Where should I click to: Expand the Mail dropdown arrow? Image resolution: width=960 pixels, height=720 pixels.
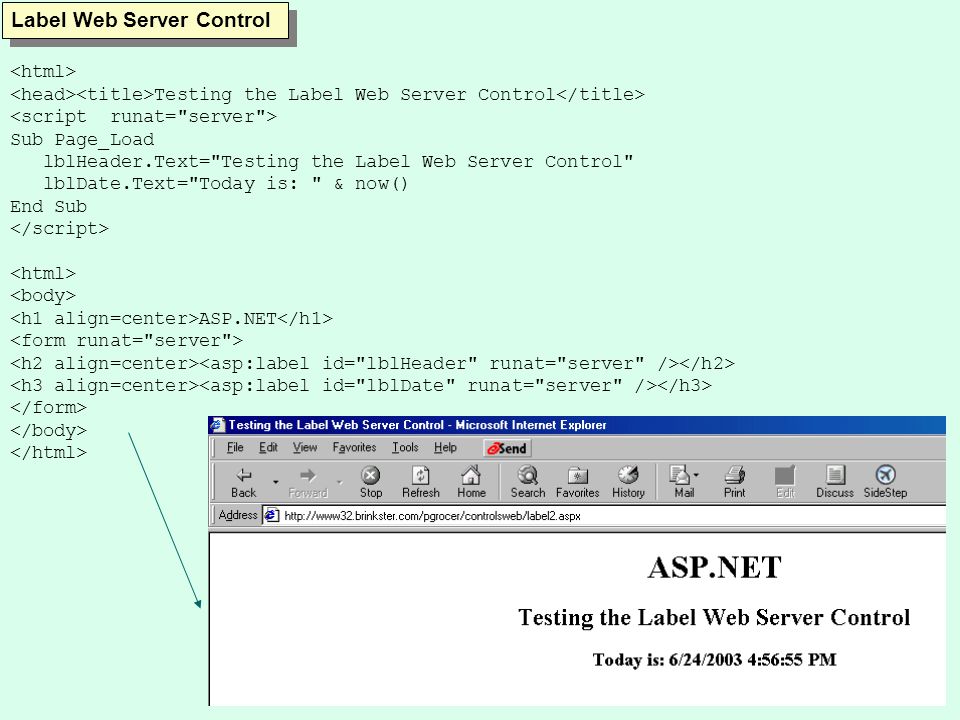(x=696, y=475)
